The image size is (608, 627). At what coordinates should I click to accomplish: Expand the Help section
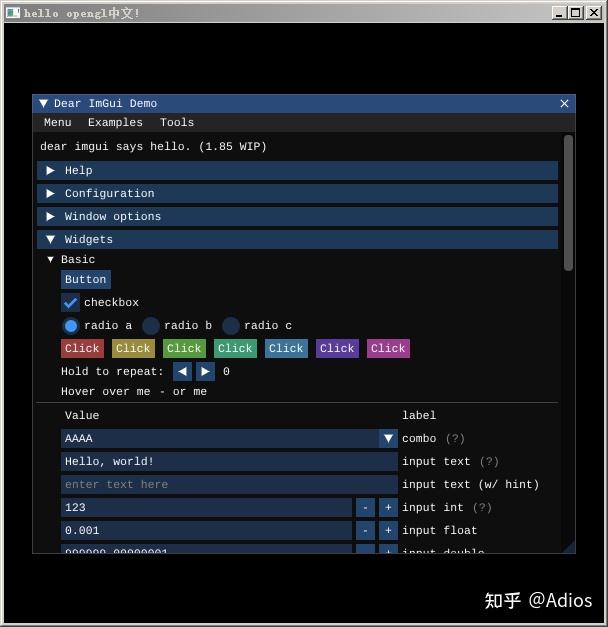tap(297, 171)
